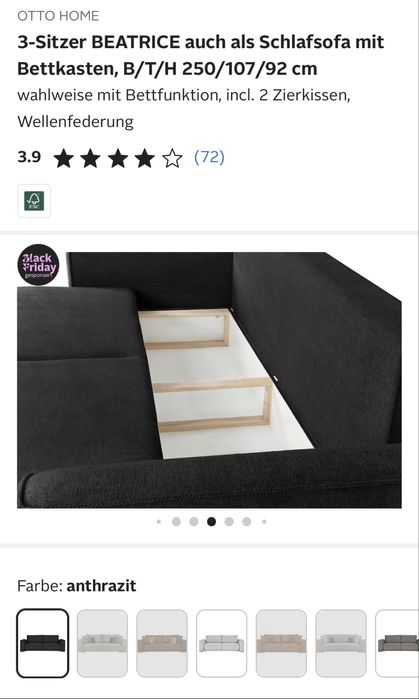The height and width of the screenshot is (699, 419).
Task: Jump to the fifth carousel image dot
Action: click(x=229, y=522)
